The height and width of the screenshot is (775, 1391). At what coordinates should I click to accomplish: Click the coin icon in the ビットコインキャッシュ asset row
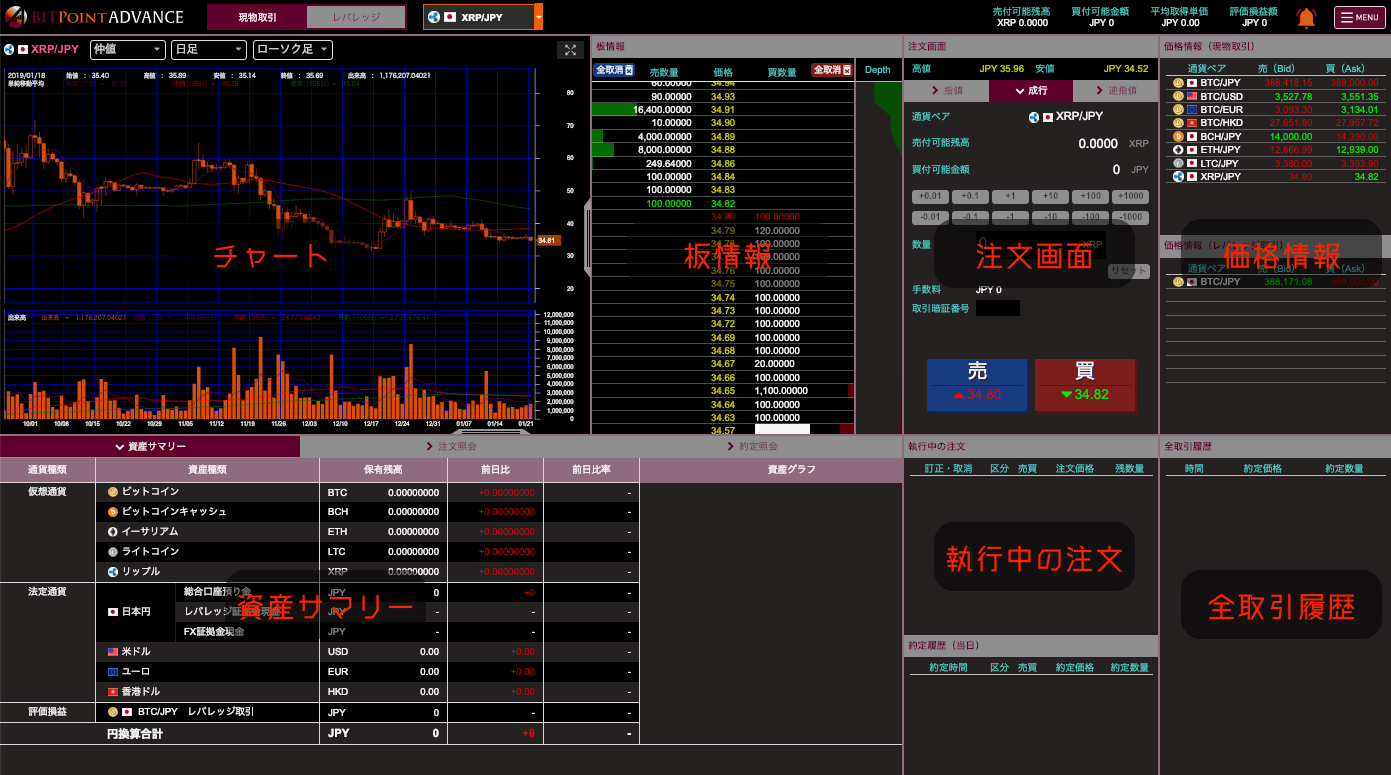pyautogui.click(x=113, y=512)
